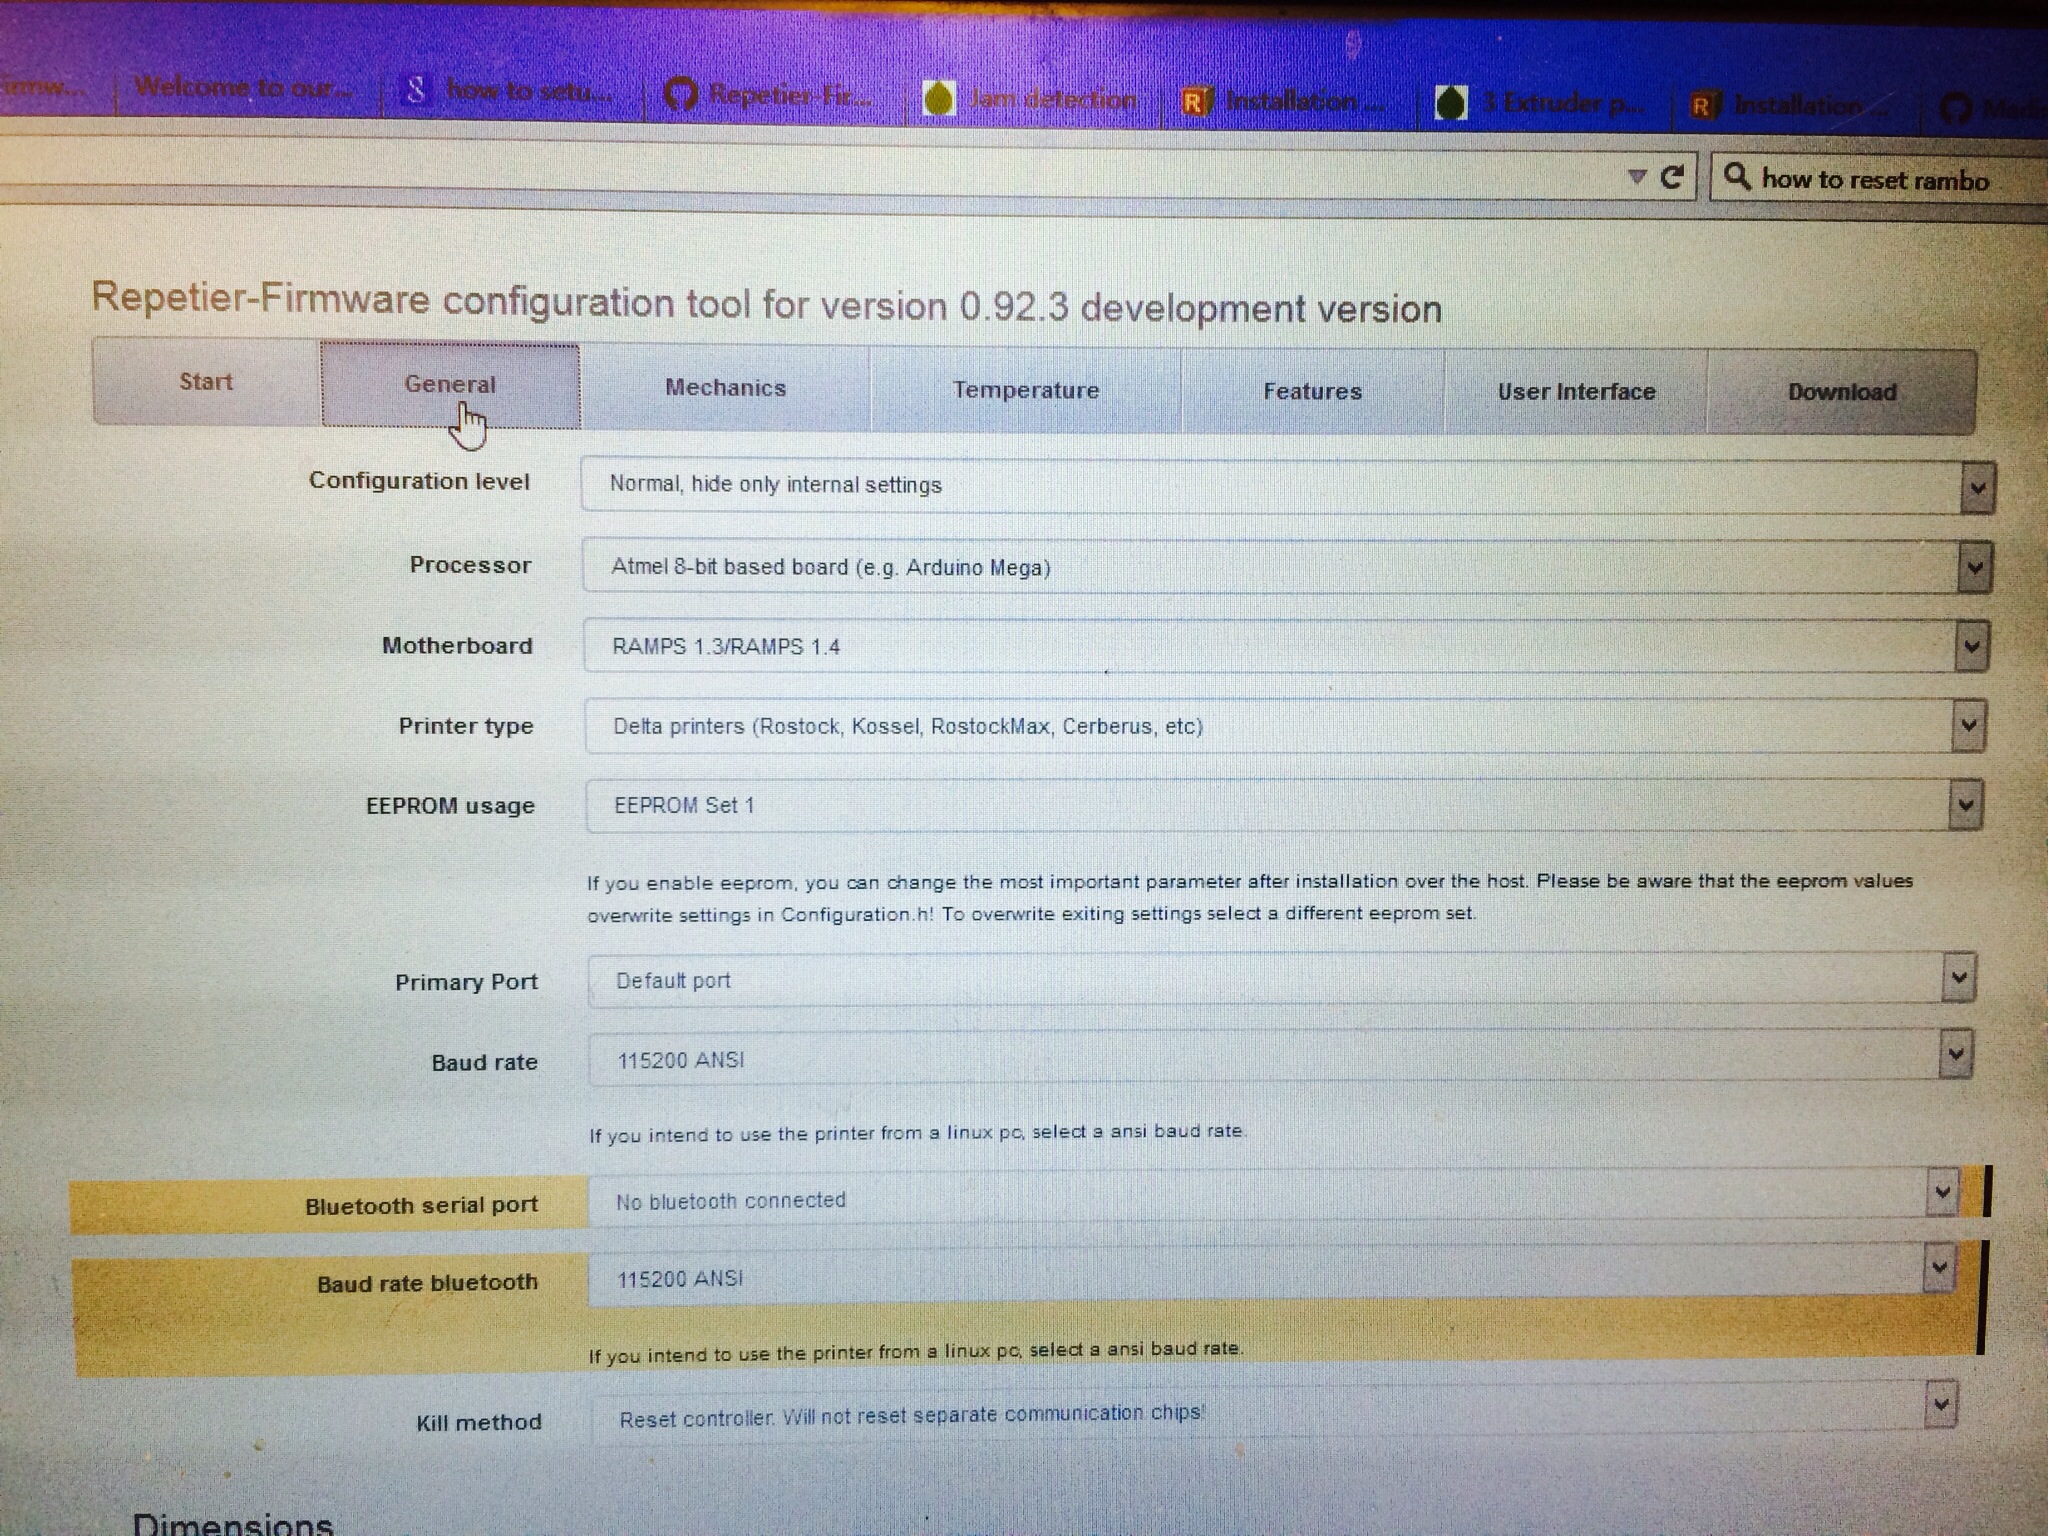Click the Download tab button
This screenshot has height=1536, width=2048.
tap(1841, 392)
